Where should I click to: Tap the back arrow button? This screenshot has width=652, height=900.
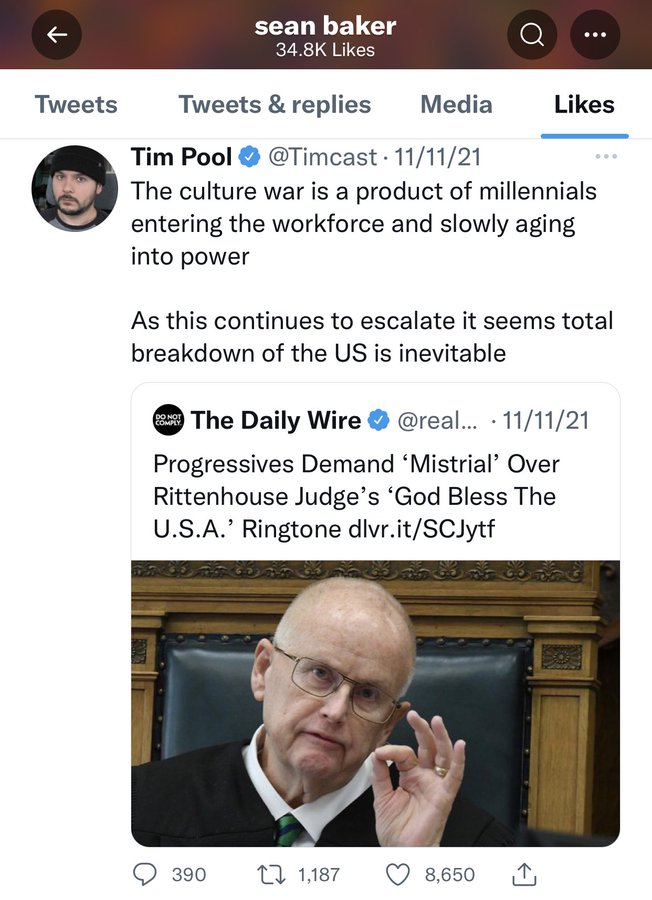(x=57, y=35)
